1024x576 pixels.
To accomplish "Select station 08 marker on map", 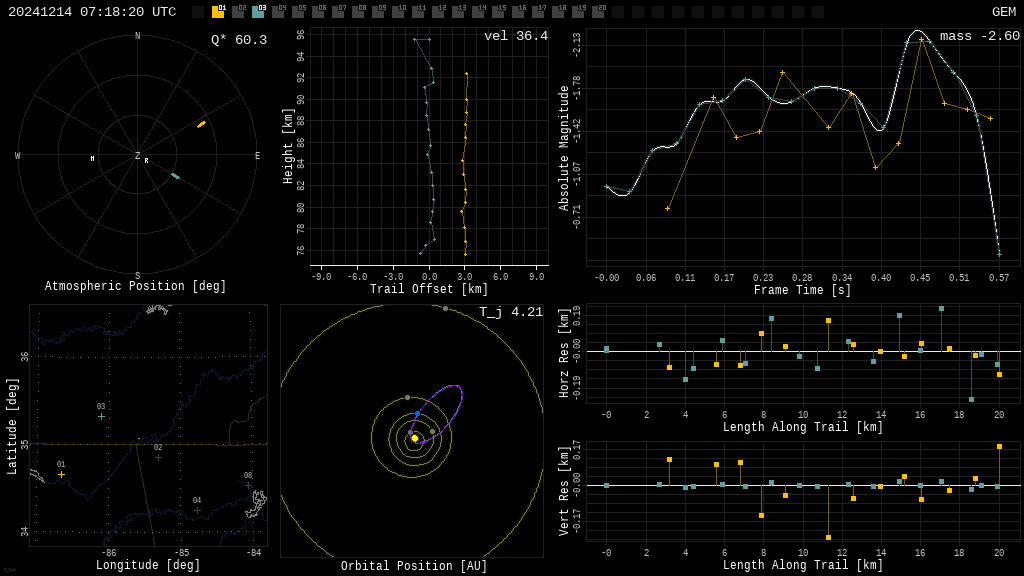I will (x=248, y=485).
